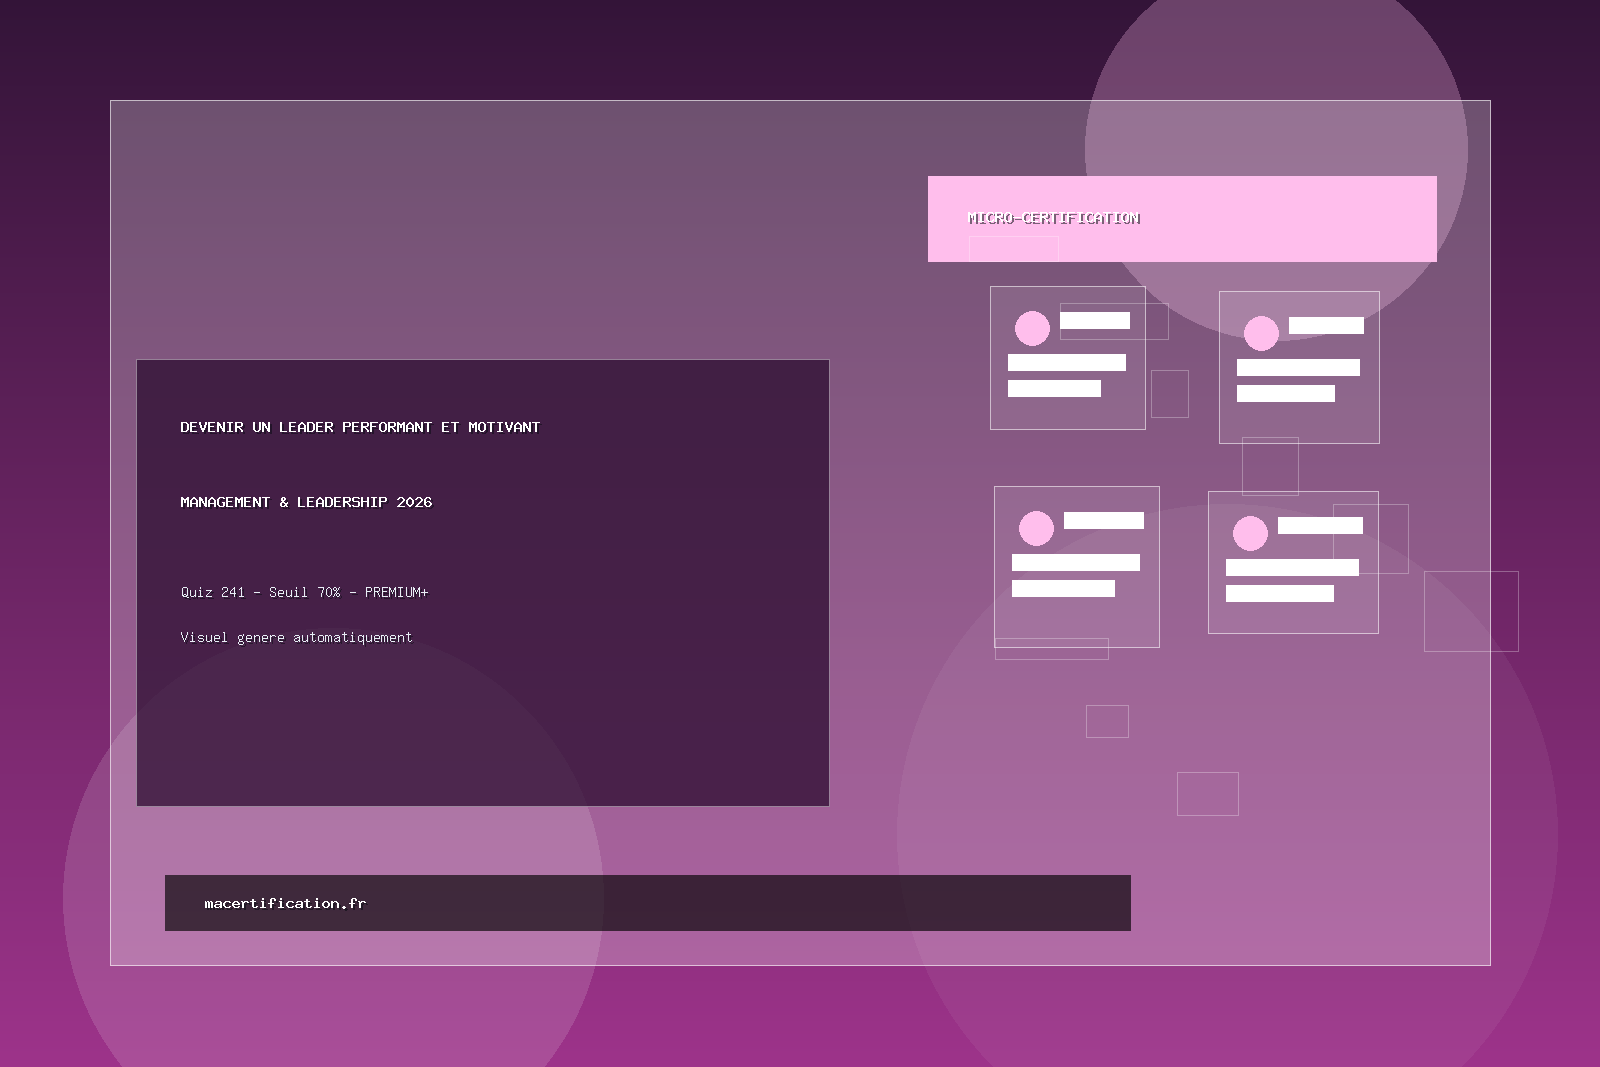
Task: Click the lowest white bar in the bottom-left card
Action: (x=1063, y=588)
